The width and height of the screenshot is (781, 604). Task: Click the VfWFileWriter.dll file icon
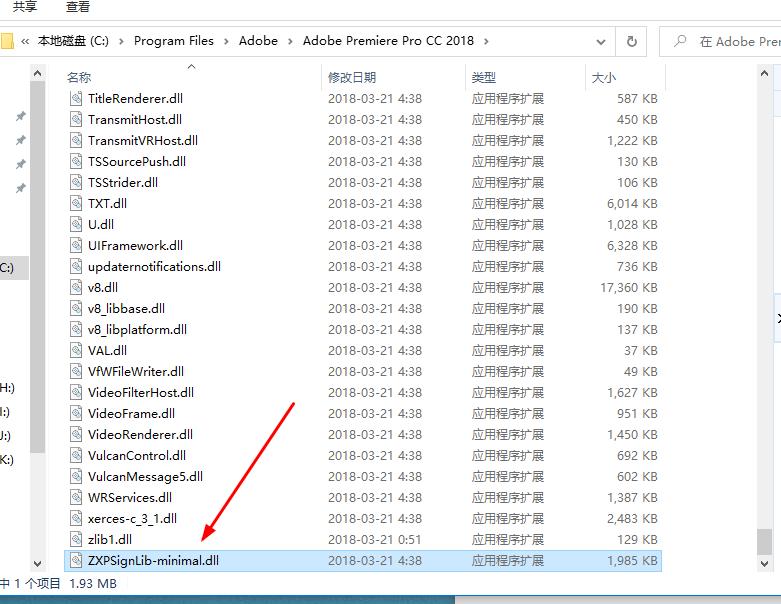[x=76, y=371]
